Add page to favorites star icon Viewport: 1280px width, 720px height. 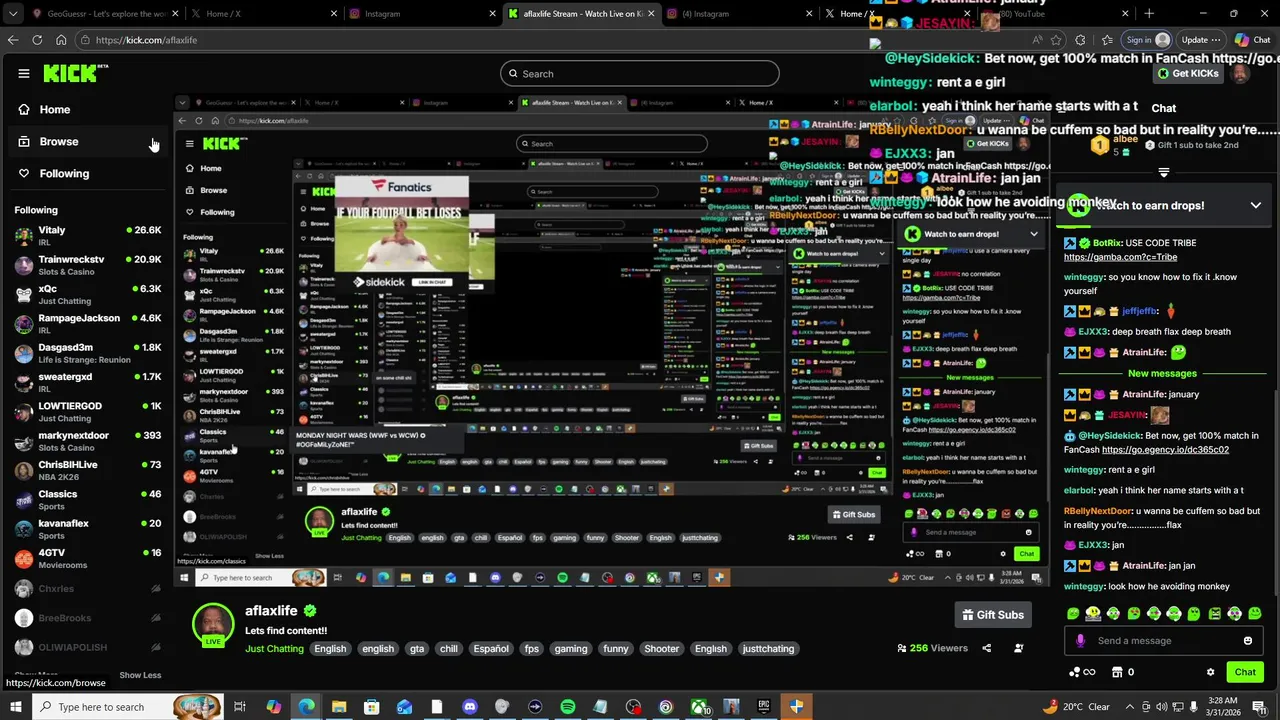[1055, 40]
